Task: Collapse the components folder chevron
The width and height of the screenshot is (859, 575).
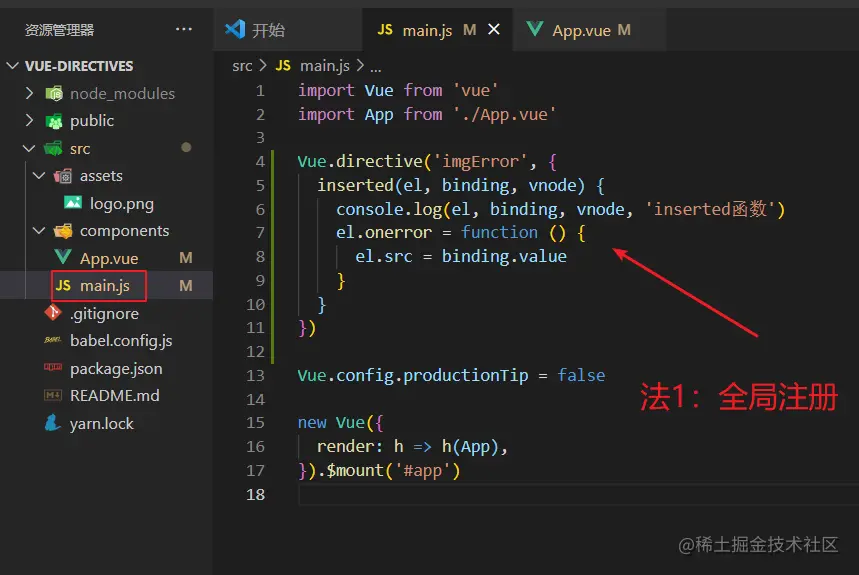Action: pyautogui.click(x=39, y=231)
